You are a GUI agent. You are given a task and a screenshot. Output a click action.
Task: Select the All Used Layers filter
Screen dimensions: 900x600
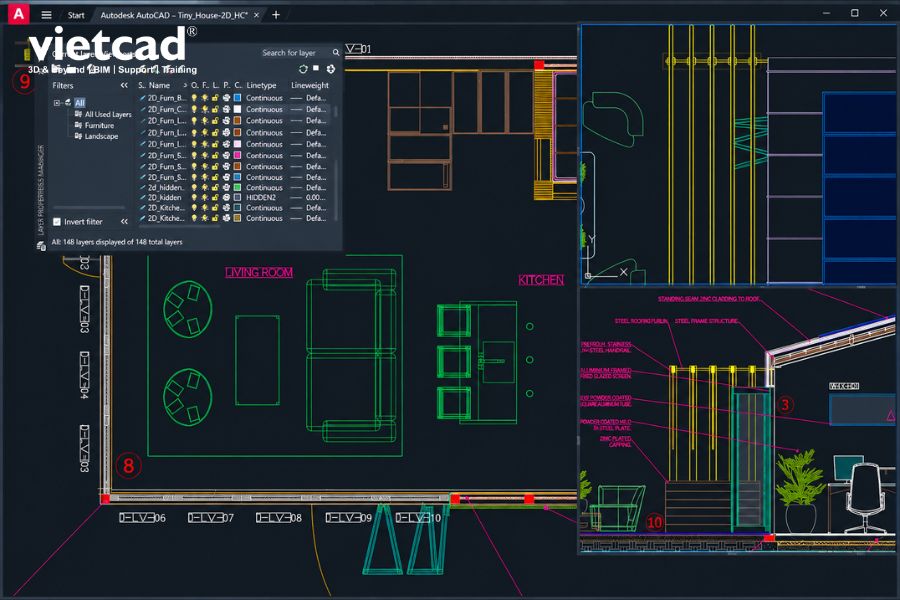[x=108, y=114]
